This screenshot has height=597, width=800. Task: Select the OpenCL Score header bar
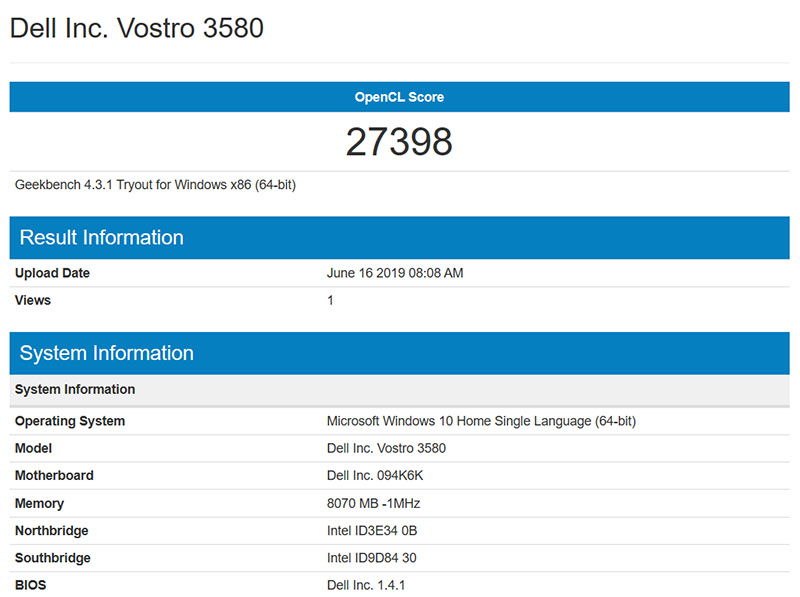click(x=400, y=97)
